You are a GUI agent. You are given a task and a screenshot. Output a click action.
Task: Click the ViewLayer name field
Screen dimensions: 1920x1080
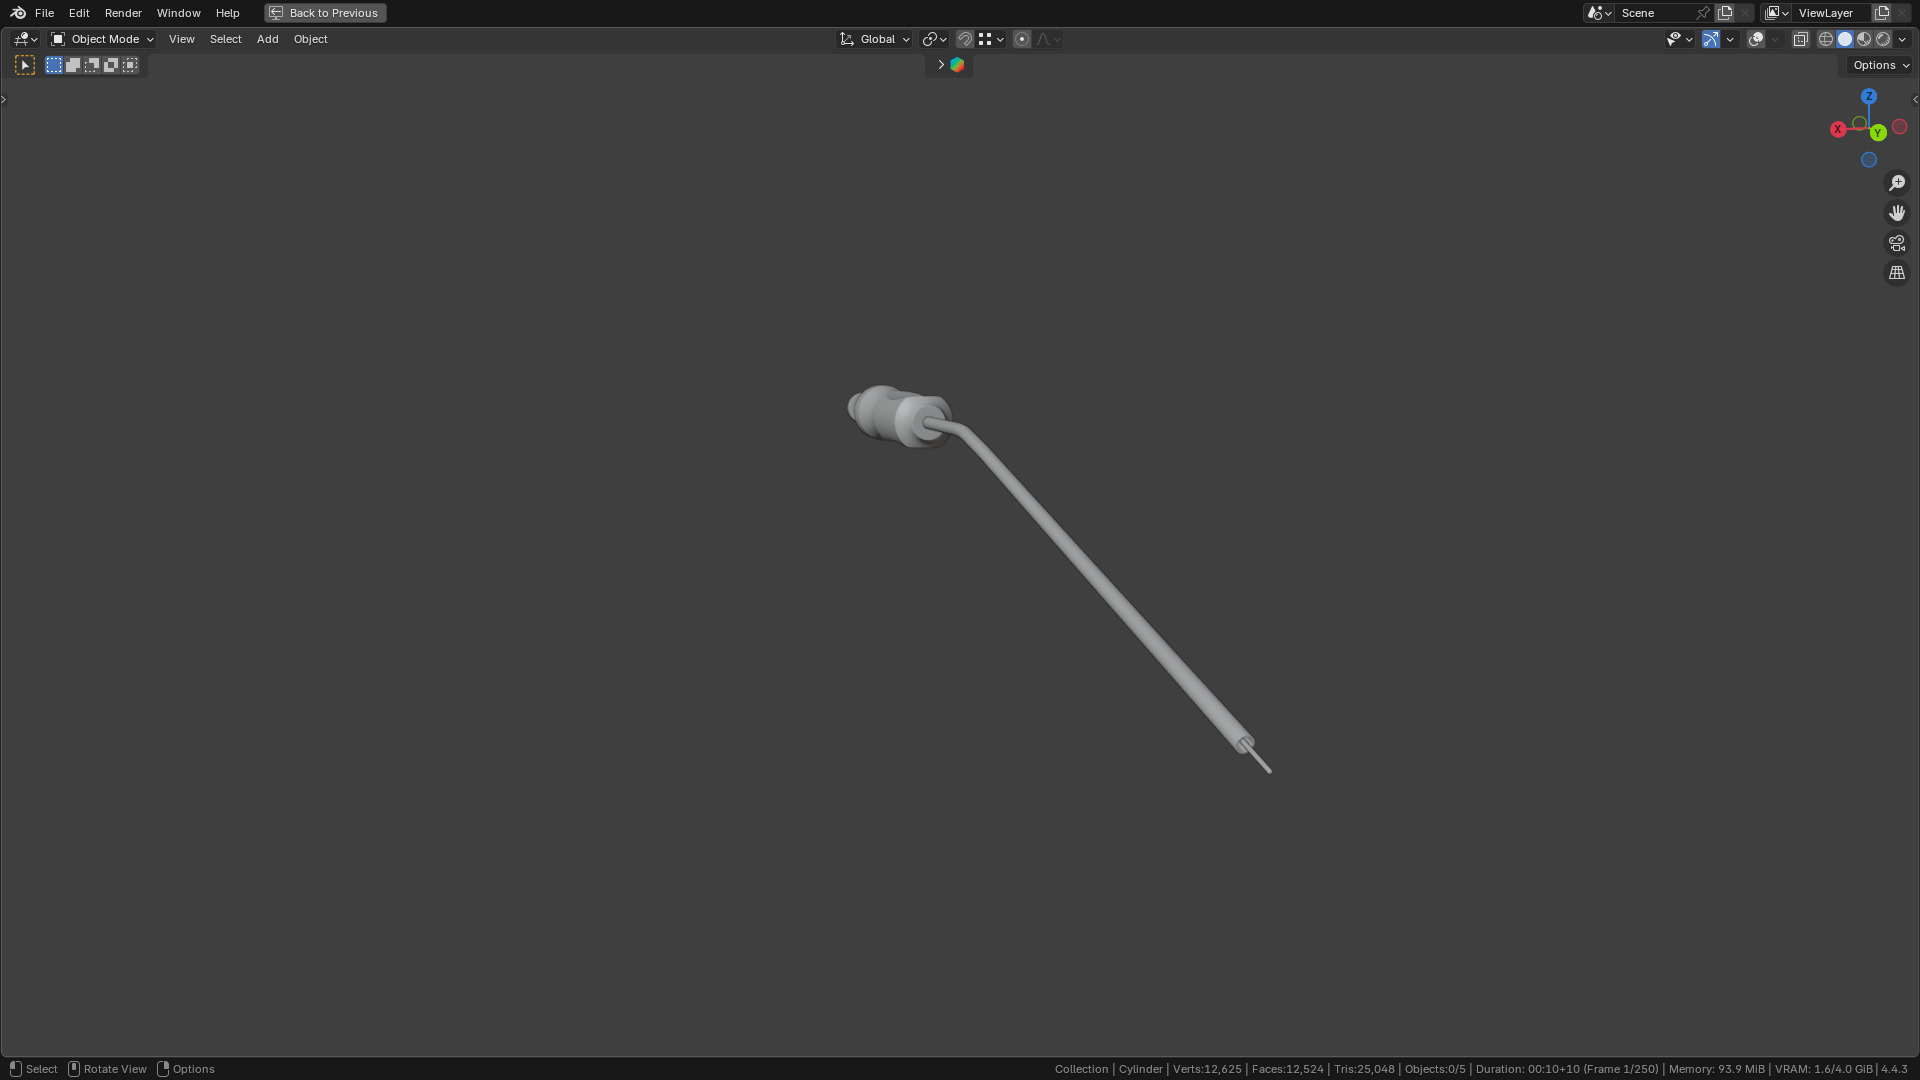click(x=1832, y=13)
